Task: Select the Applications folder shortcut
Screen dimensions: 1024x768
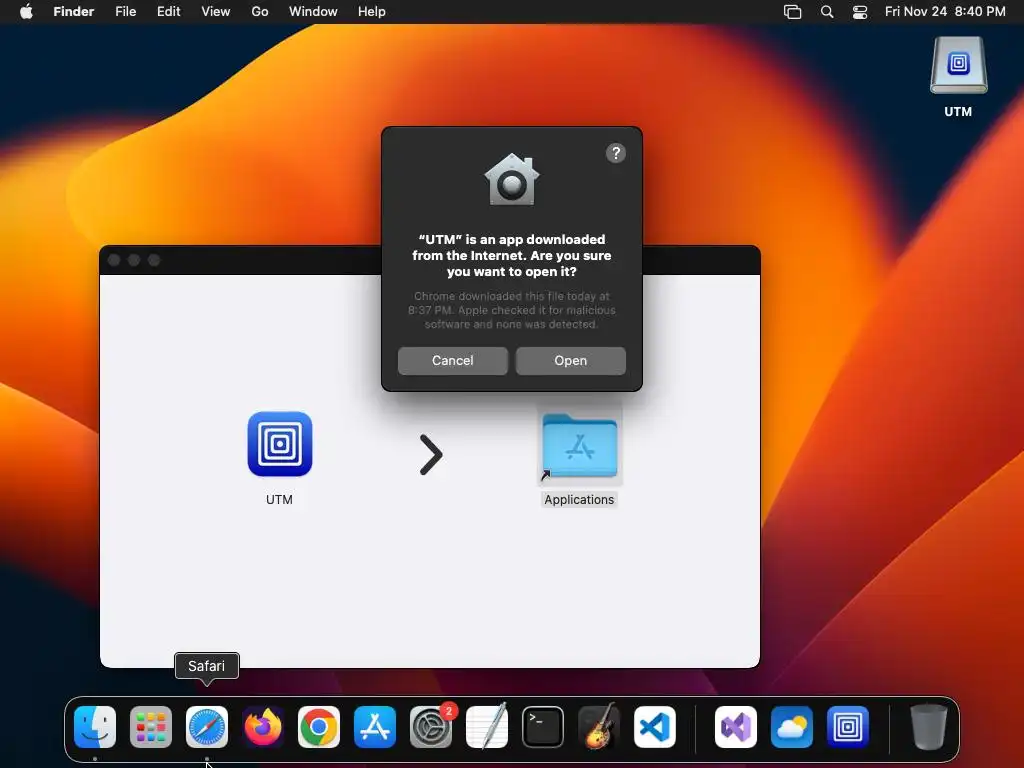Action: point(579,446)
